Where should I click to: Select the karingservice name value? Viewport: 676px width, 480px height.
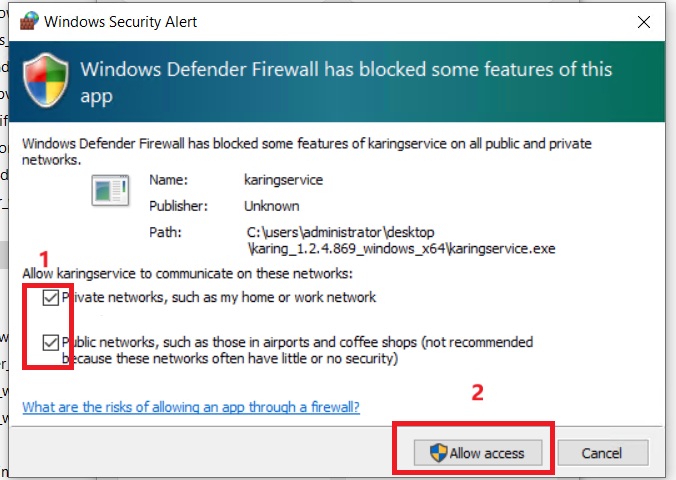tap(284, 181)
